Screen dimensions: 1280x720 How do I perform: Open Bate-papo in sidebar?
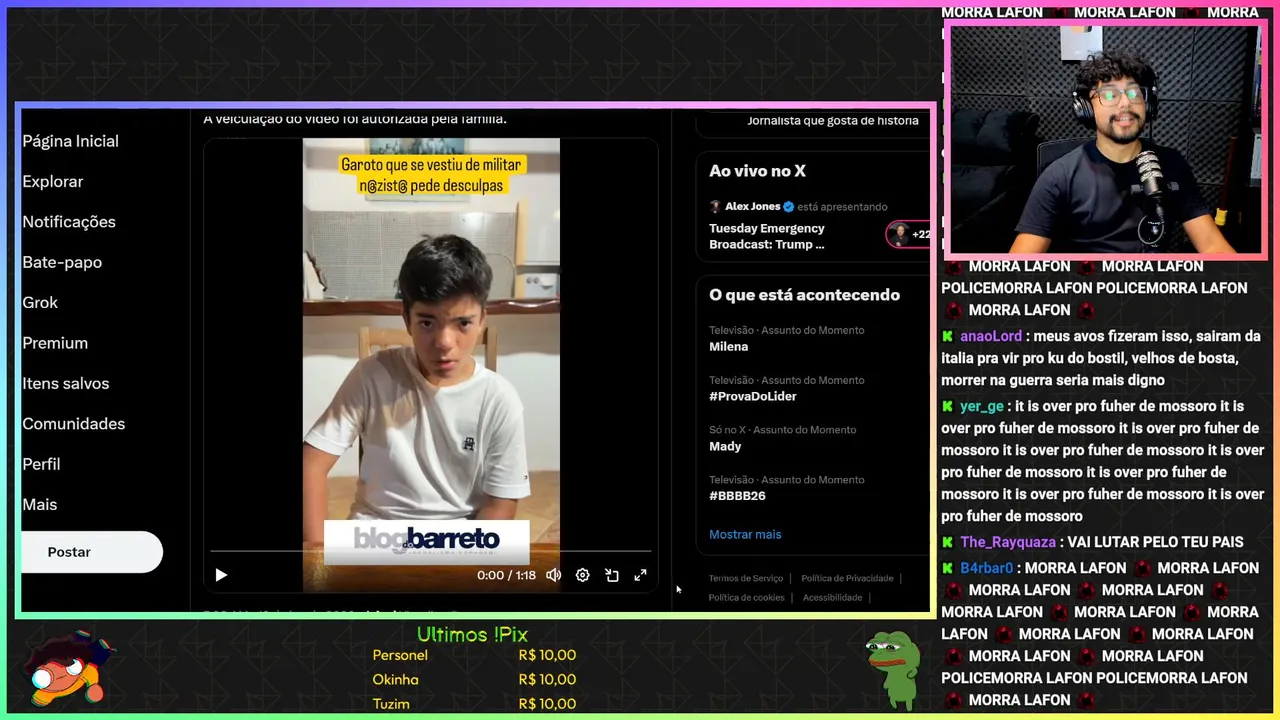62,262
